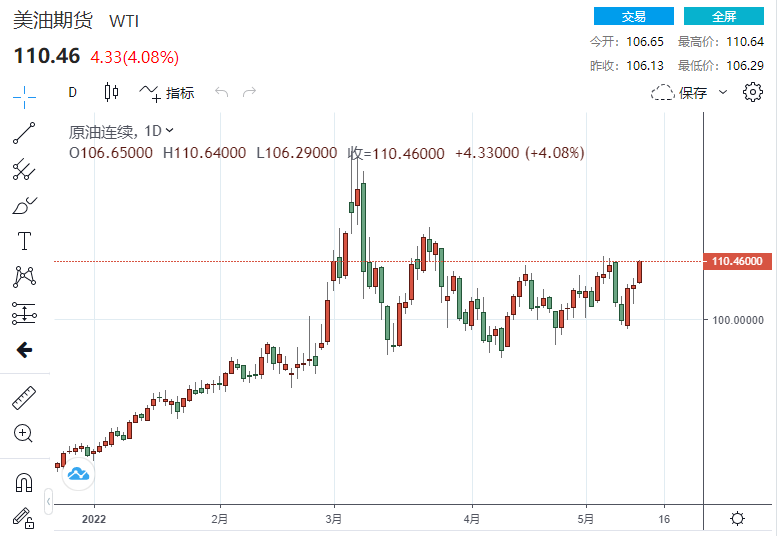Open the candlestick chart style selector
This screenshot has height=536, width=780.
[111, 93]
